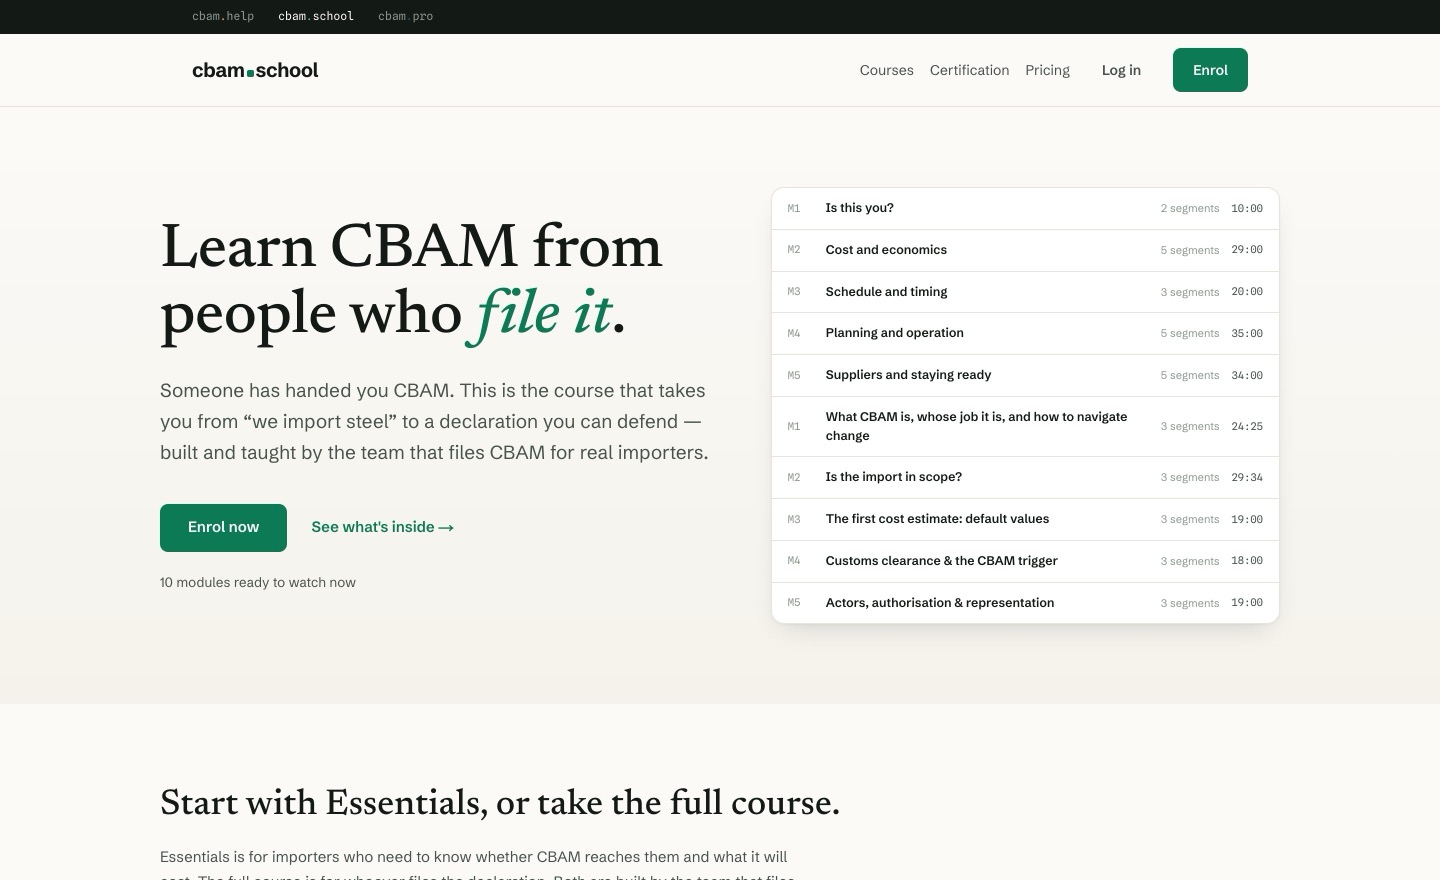
Task: Click the 10:00 duration value
Action: tap(1247, 208)
